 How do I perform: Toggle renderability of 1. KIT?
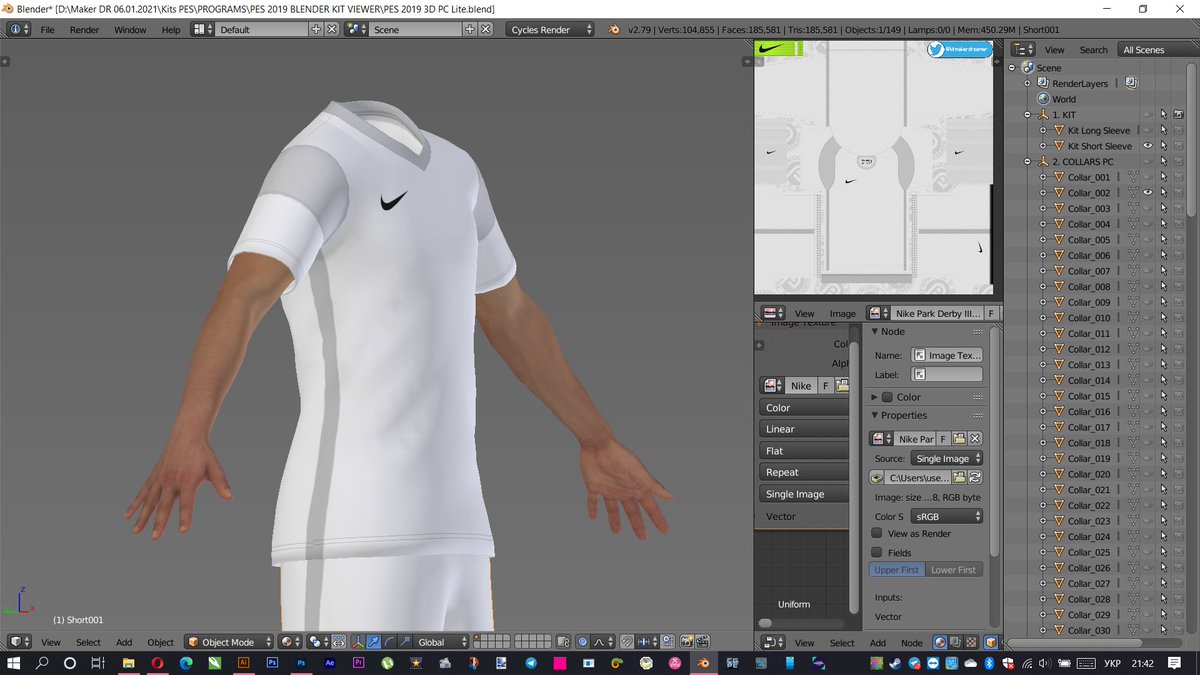1178,115
